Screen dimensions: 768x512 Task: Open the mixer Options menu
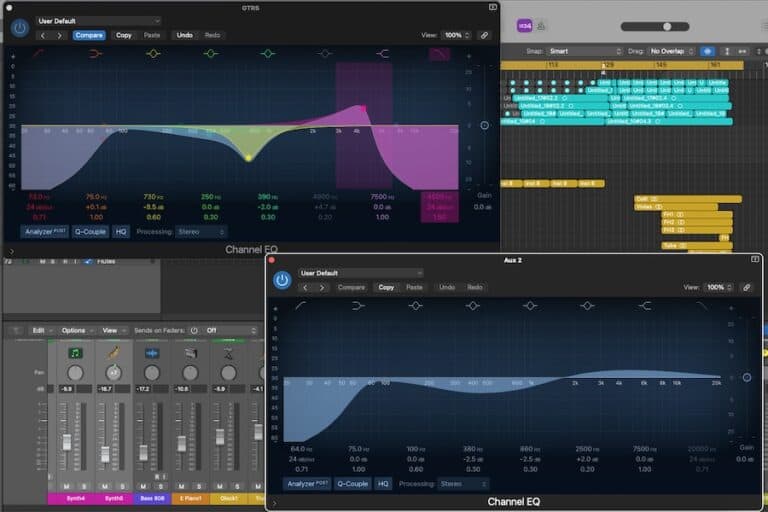pos(76,331)
